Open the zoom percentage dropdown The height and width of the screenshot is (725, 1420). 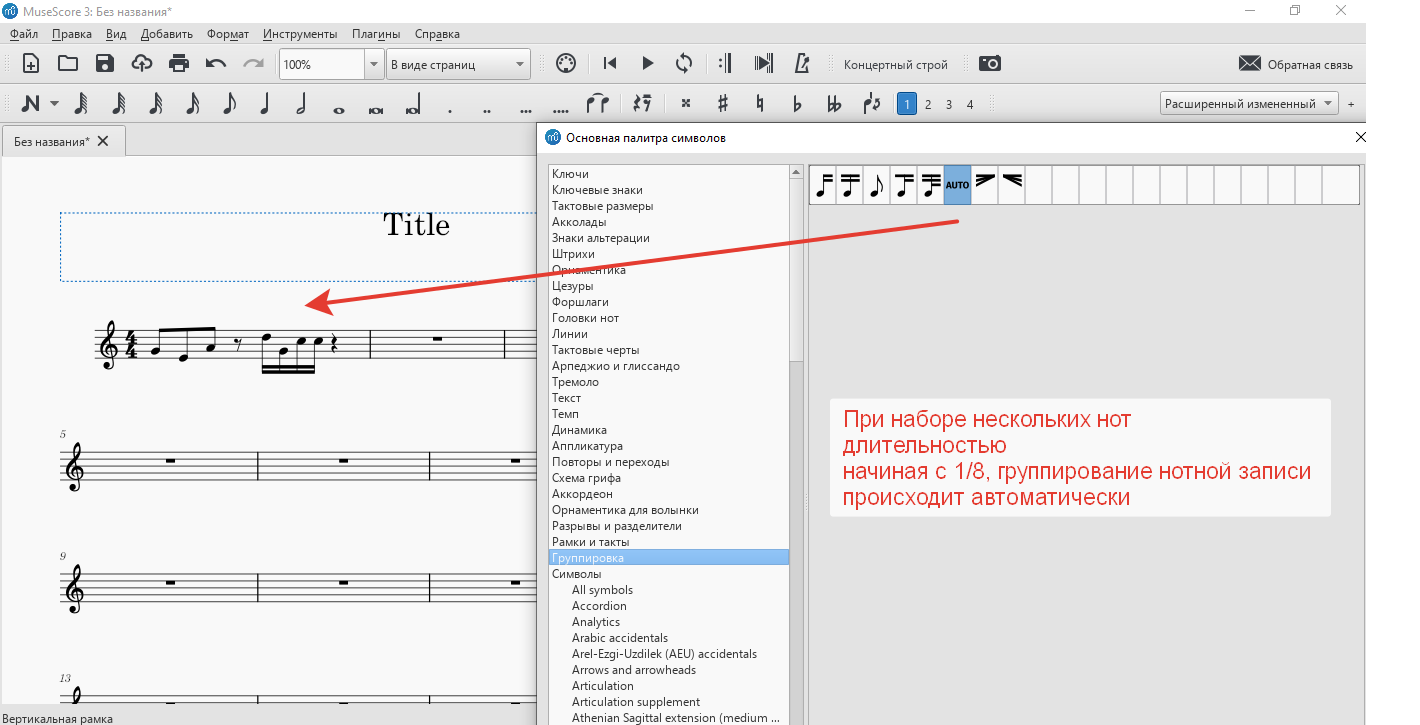point(374,64)
